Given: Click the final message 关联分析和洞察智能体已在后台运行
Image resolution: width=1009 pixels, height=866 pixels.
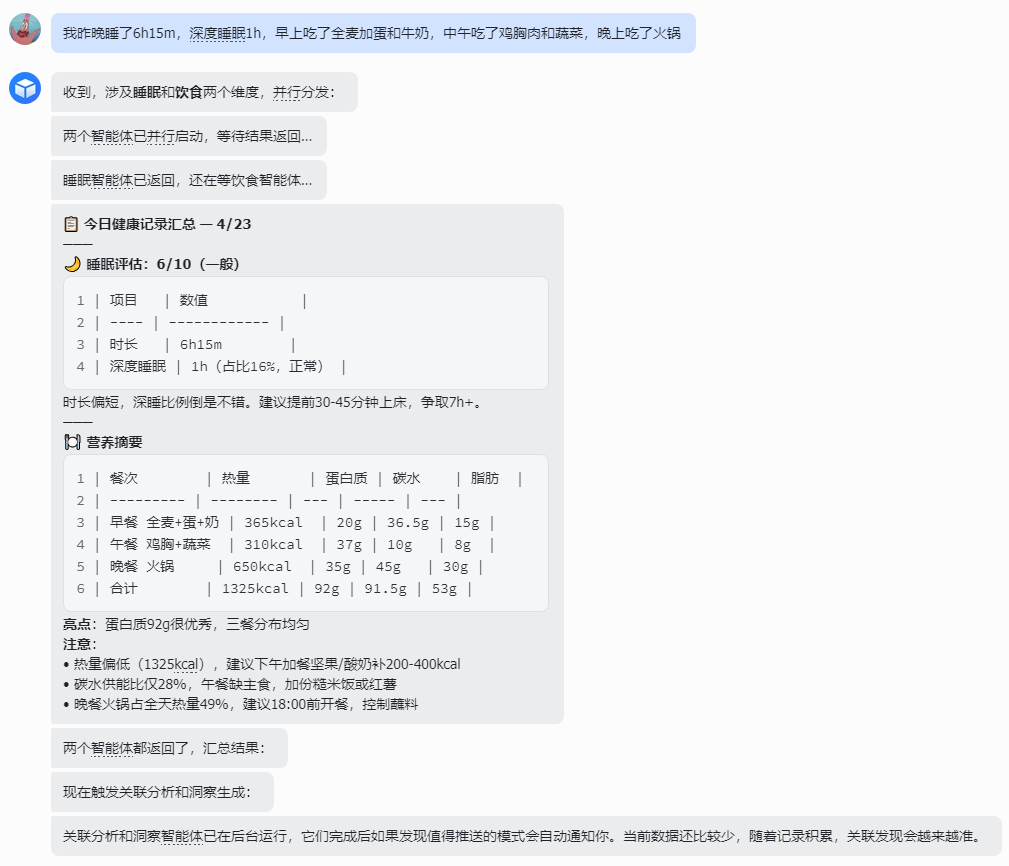Looking at the screenshot, I should click(x=526, y=836).
